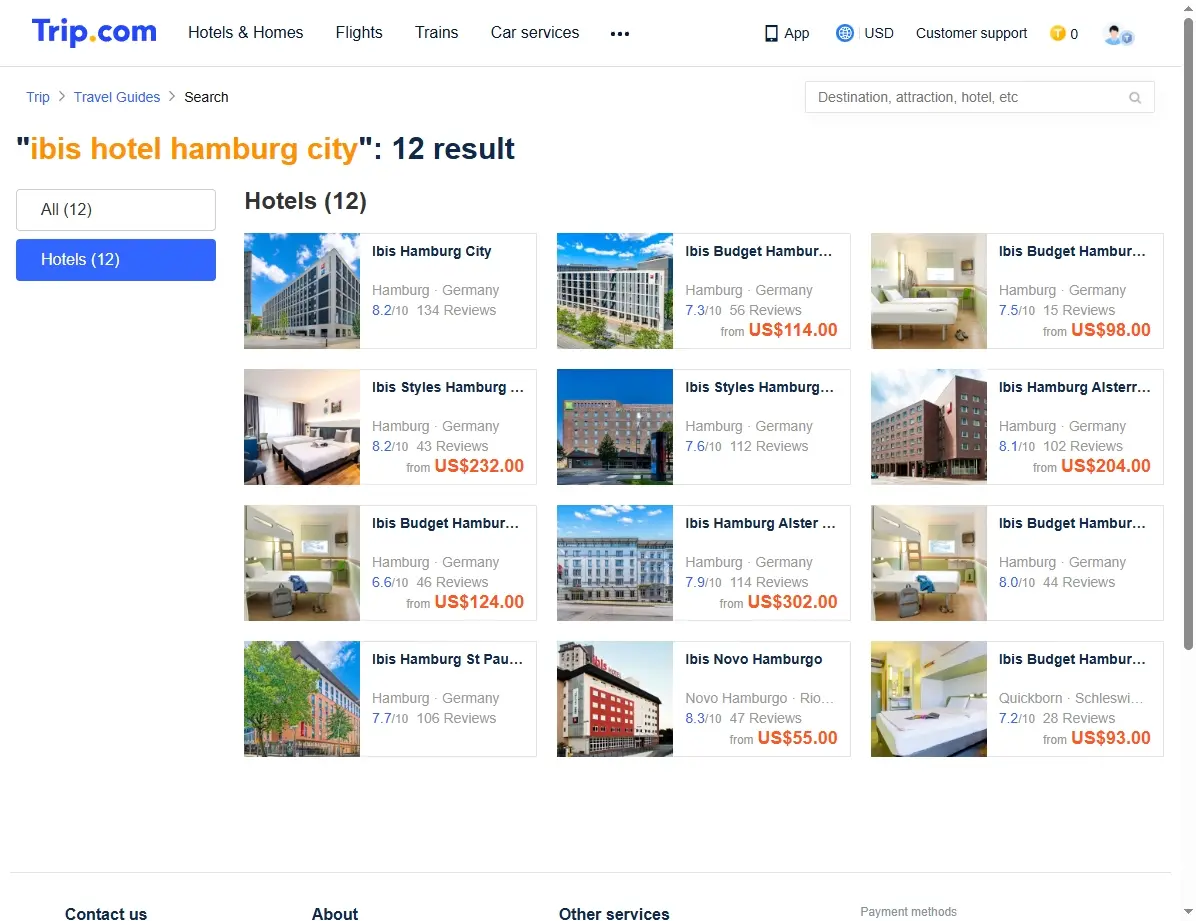Go to Trip breadcrumb link
This screenshot has width=1196, height=921.
[37, 97]
